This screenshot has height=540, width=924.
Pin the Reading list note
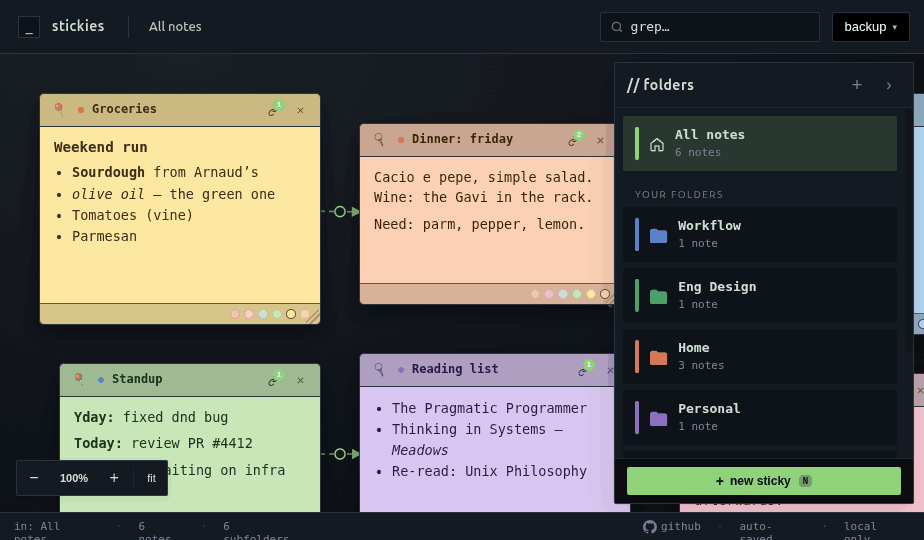click(x=379, y=369)
